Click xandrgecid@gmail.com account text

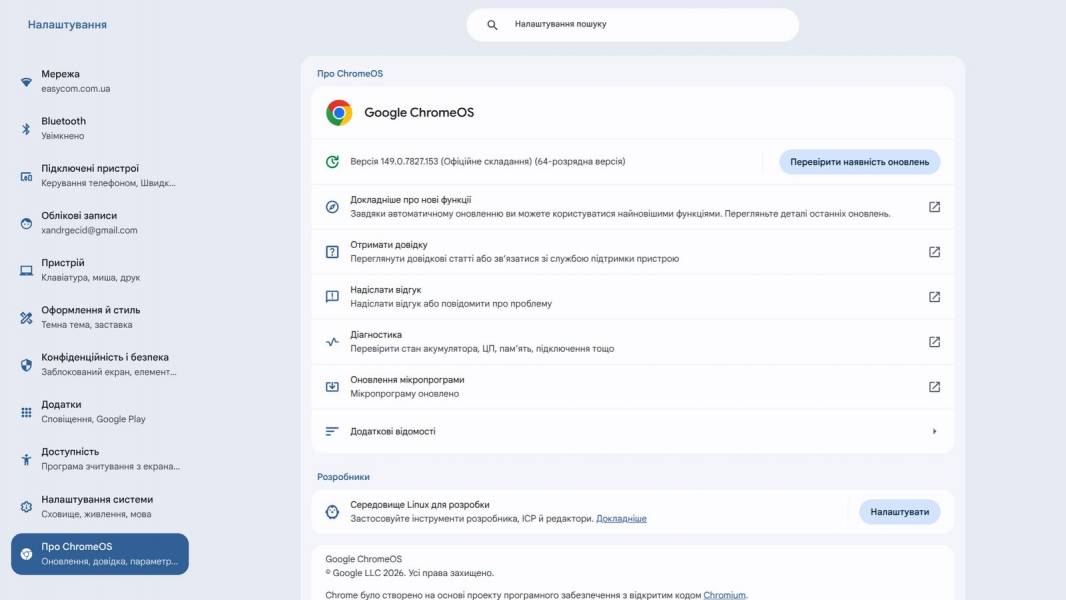click(x=89, y=230)
